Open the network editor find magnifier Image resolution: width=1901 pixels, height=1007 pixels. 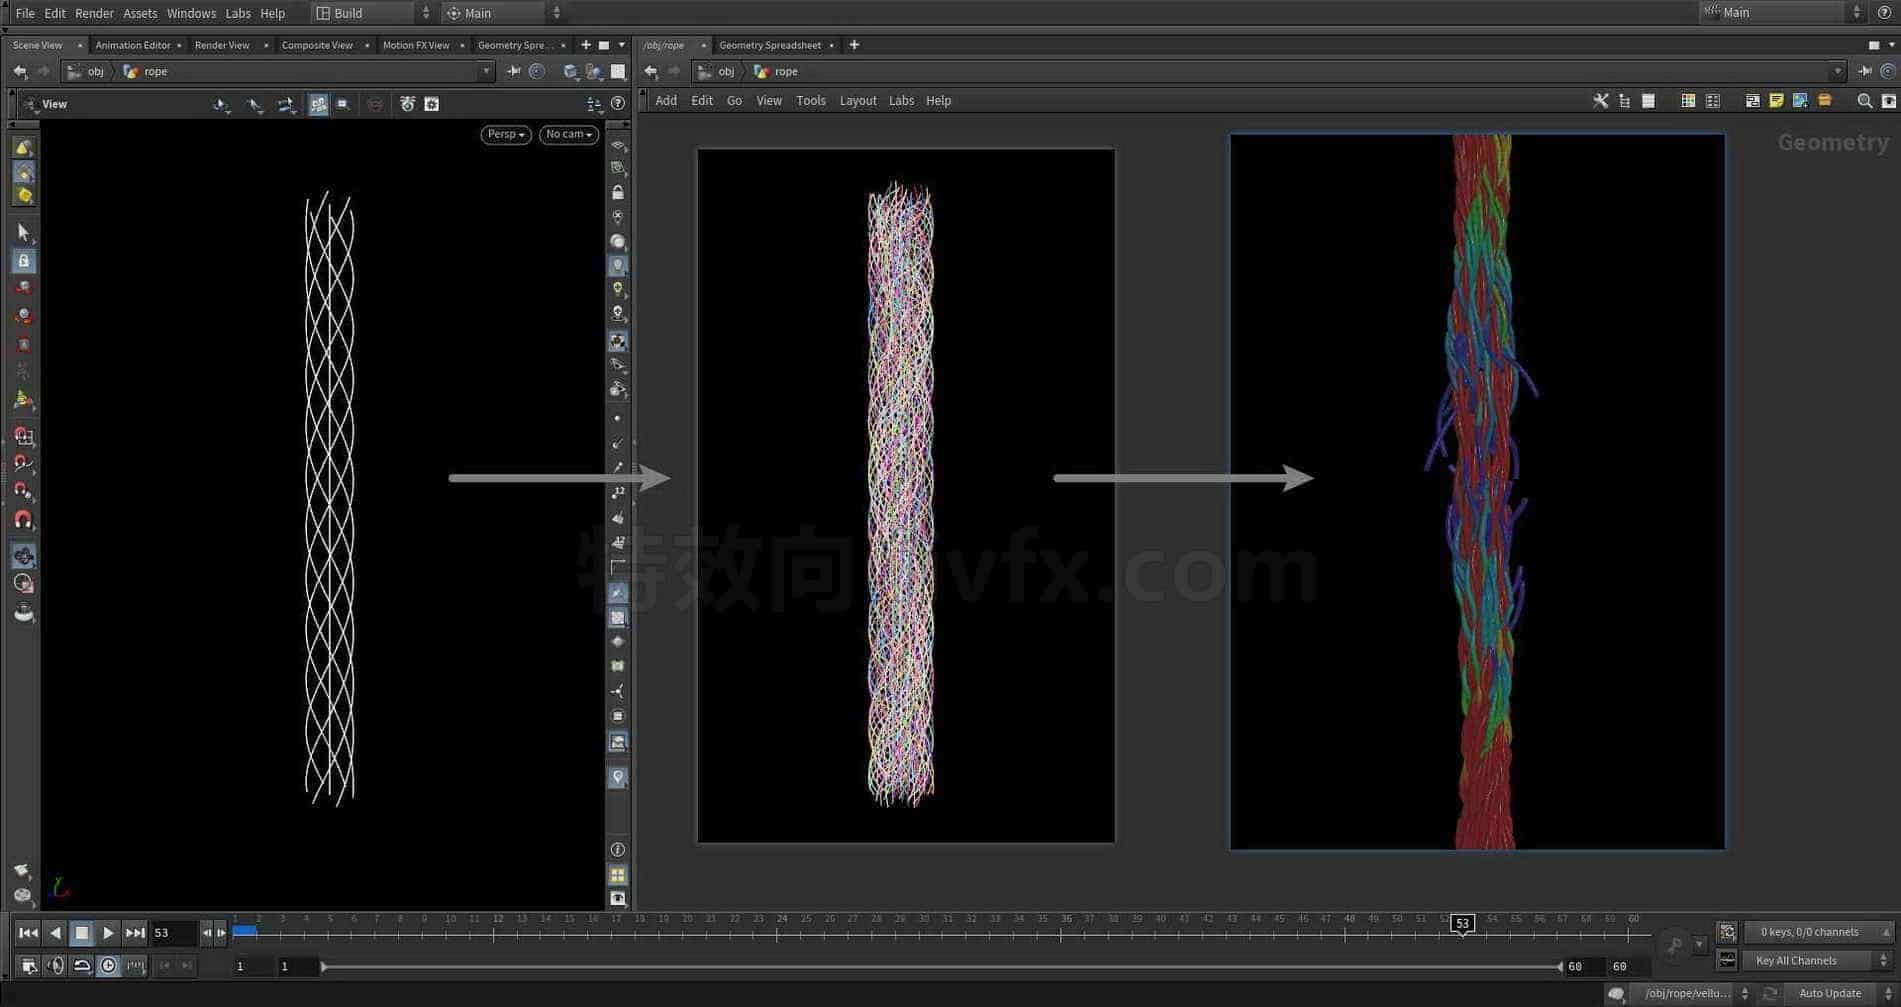1864,100
